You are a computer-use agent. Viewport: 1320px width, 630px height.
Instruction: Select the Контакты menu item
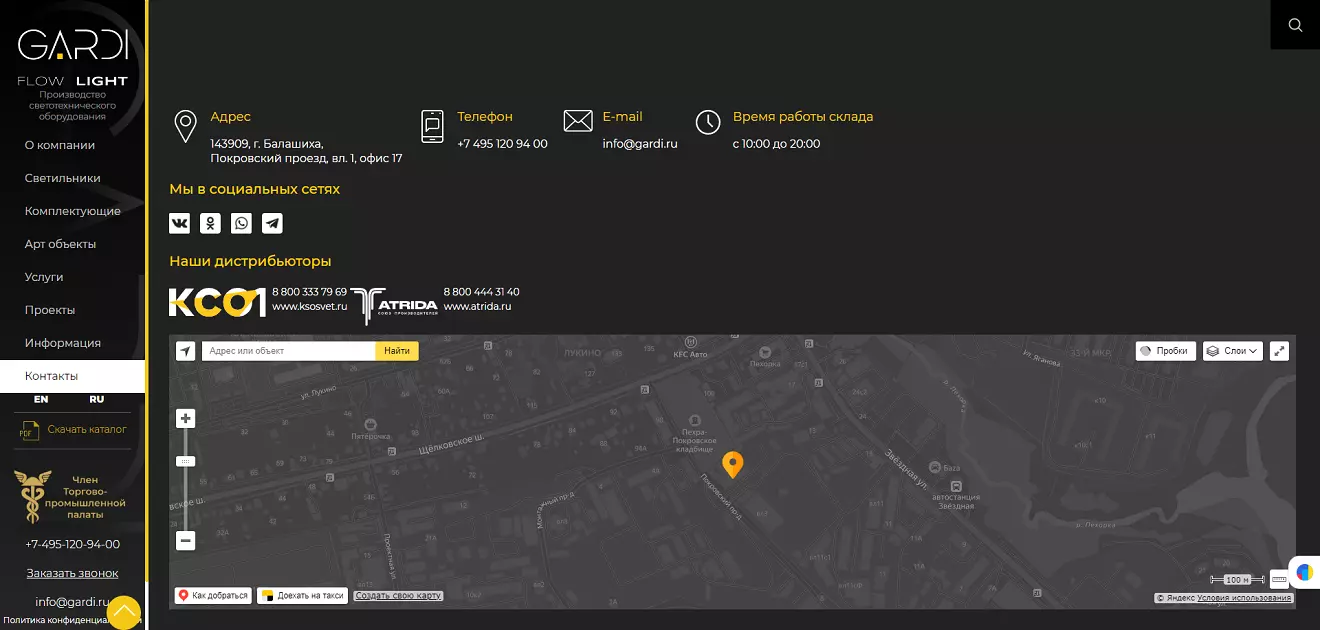[x=72, y=376]
